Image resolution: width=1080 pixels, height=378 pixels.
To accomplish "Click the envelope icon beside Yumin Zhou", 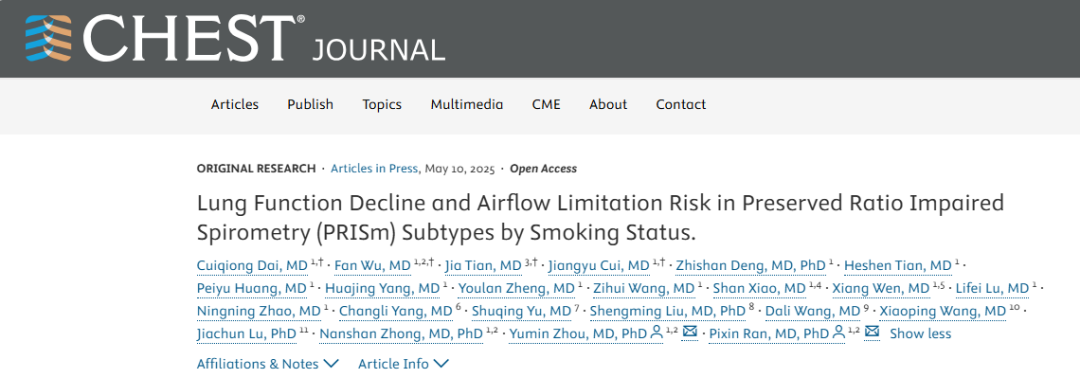I will pyautogui.click(x=690, y=333).
